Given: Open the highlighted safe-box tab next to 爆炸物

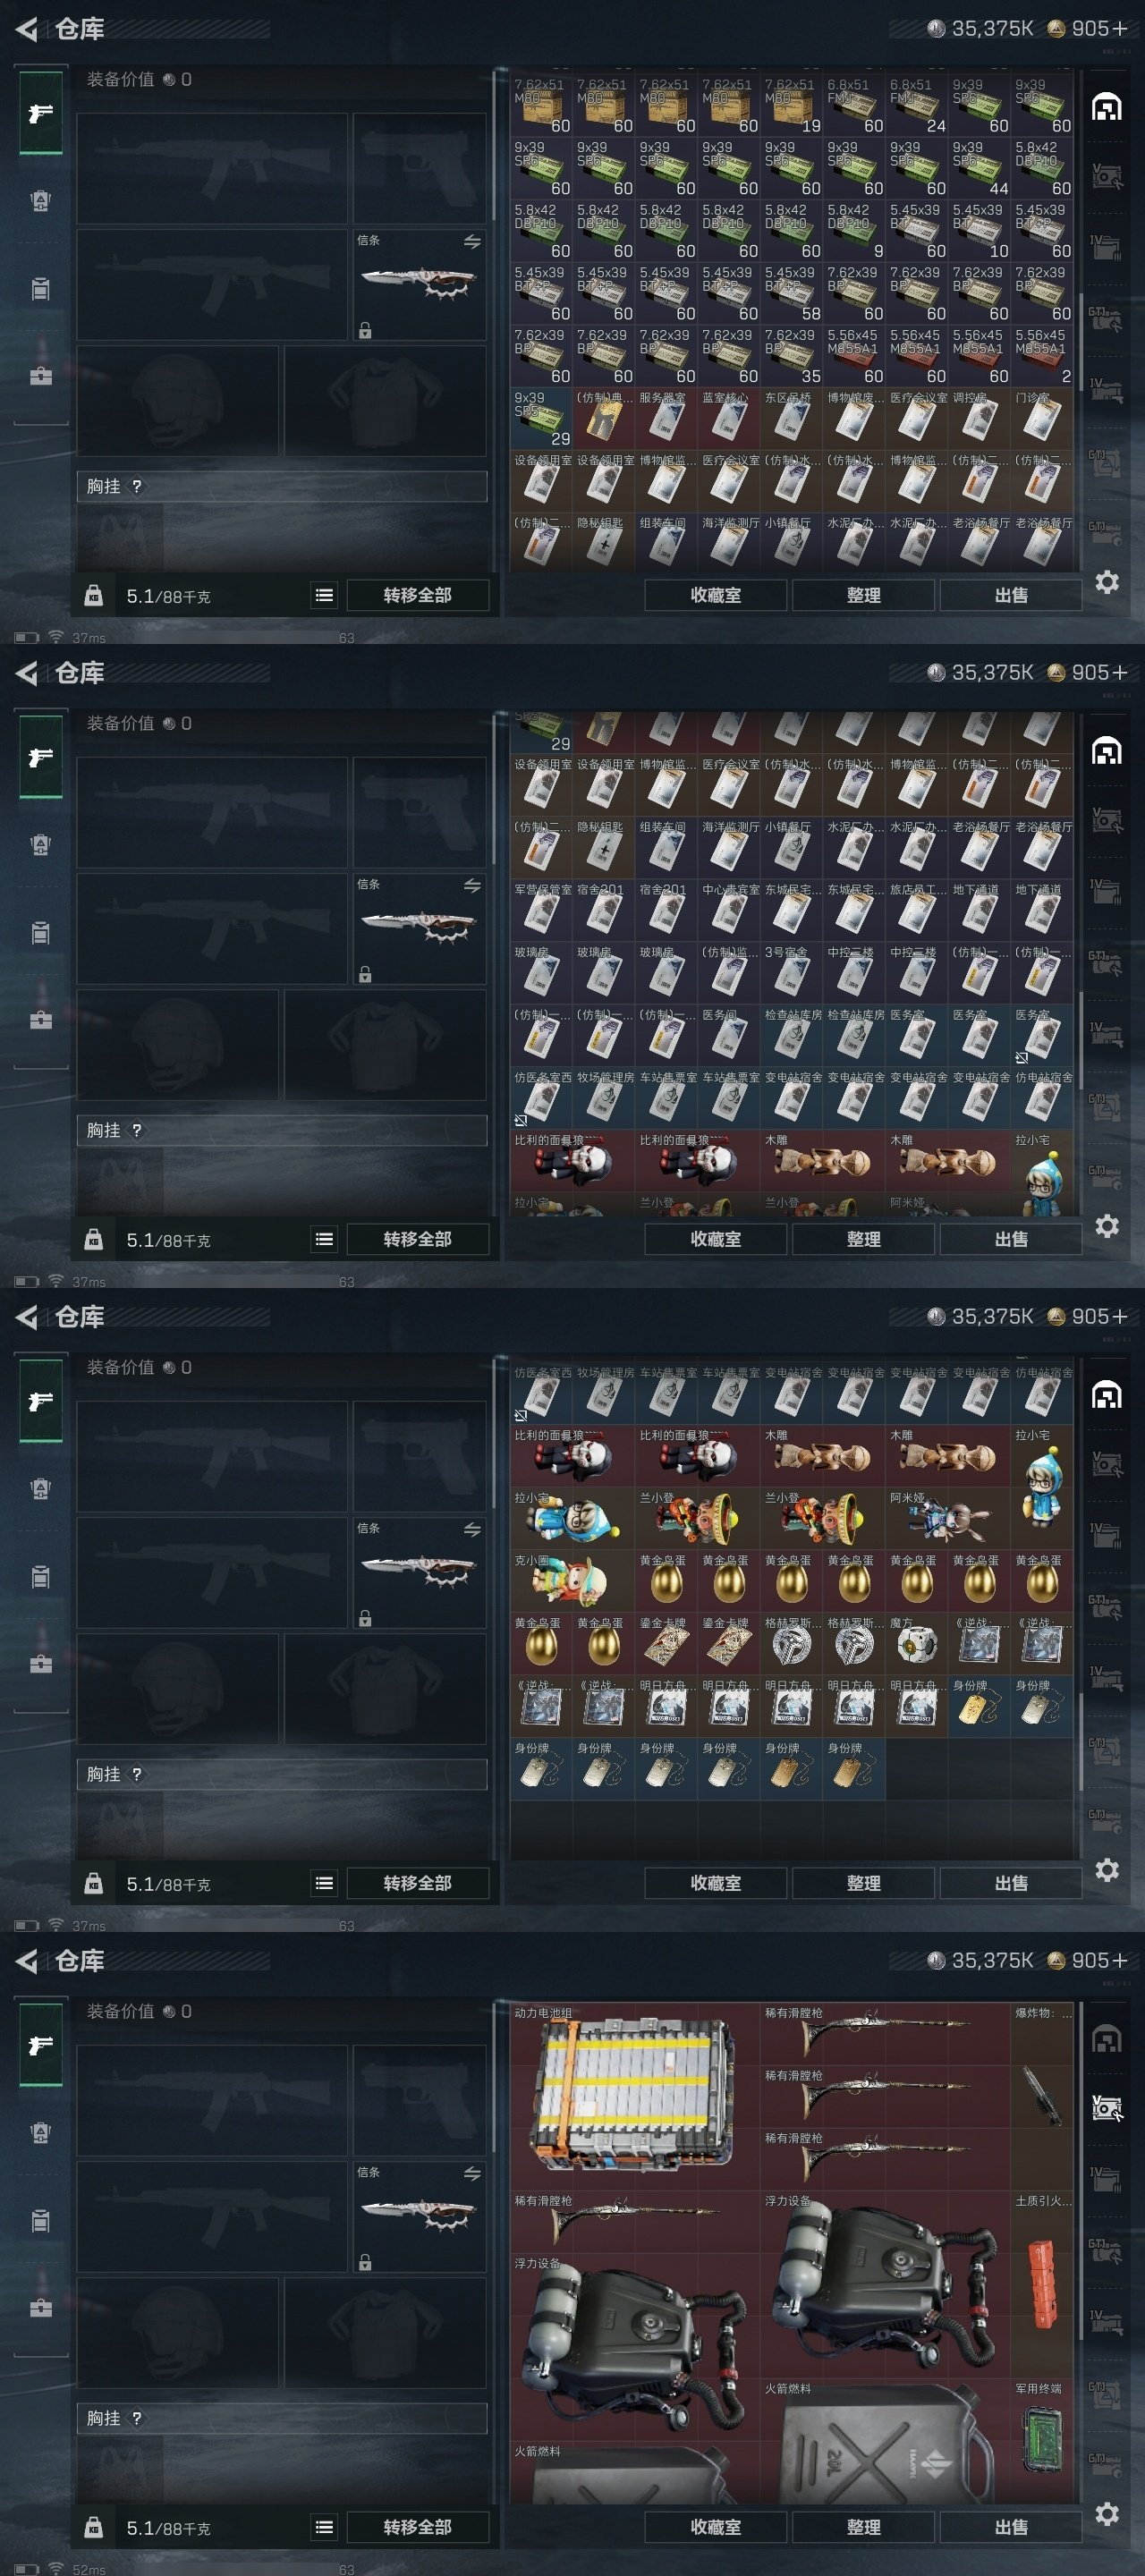Looking at the screenshot, I should (x=1106, y=2108).
